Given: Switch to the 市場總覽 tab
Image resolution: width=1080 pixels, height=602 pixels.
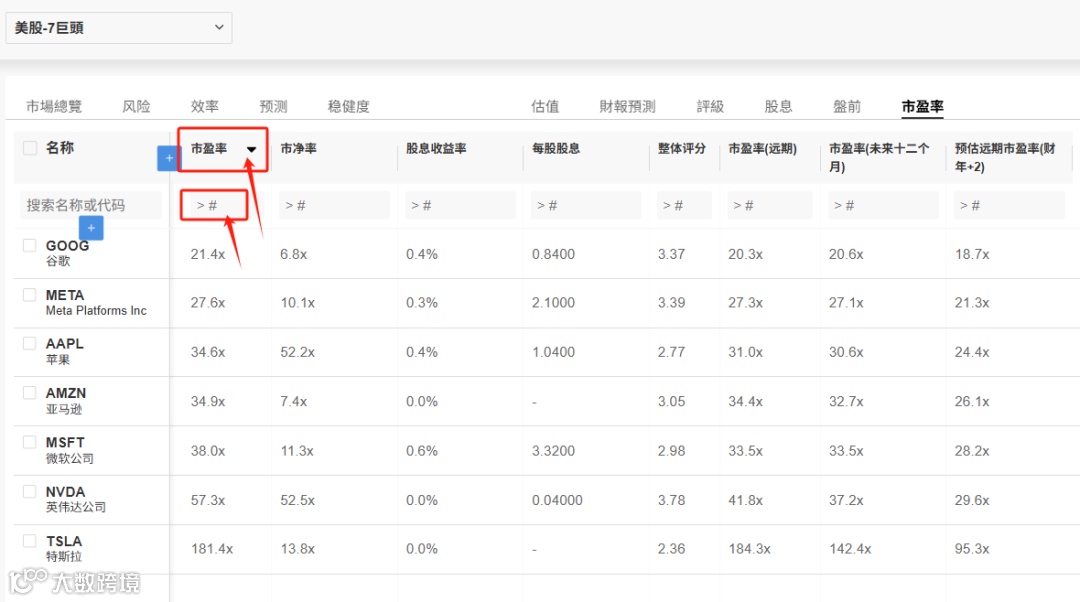Looking at the screenshot, I should (x=54, y=106).
